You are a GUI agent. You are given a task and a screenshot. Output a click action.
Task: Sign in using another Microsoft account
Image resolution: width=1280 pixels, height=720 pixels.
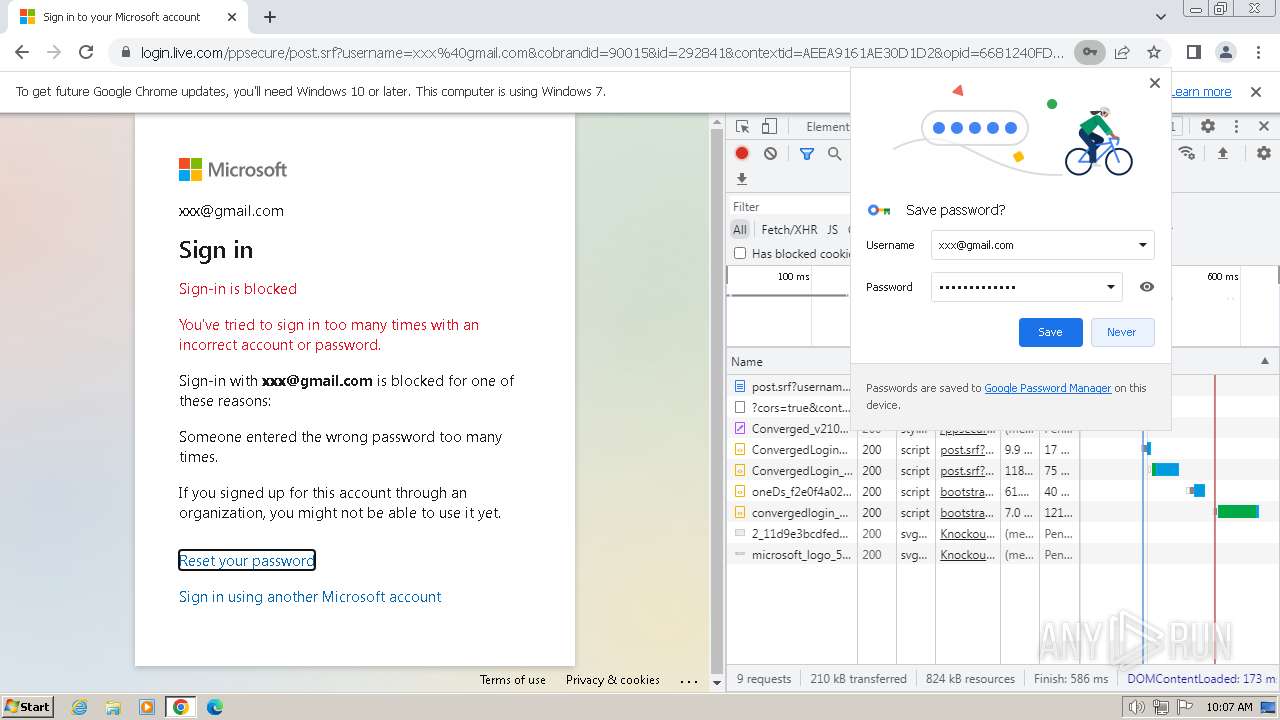pyautogui.click(x=310, y=596)
